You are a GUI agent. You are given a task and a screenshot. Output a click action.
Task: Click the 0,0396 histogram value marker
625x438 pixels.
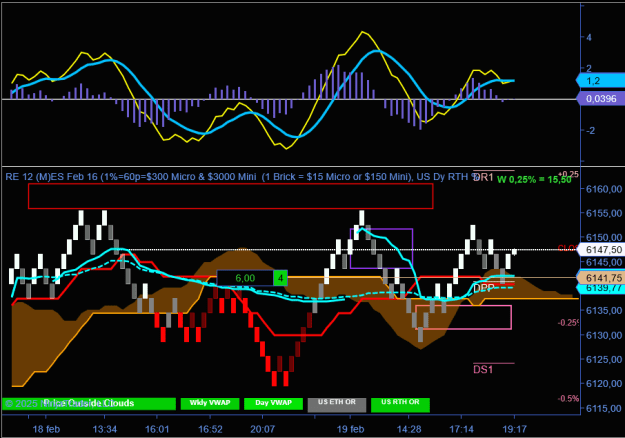[x=601, y=98]
